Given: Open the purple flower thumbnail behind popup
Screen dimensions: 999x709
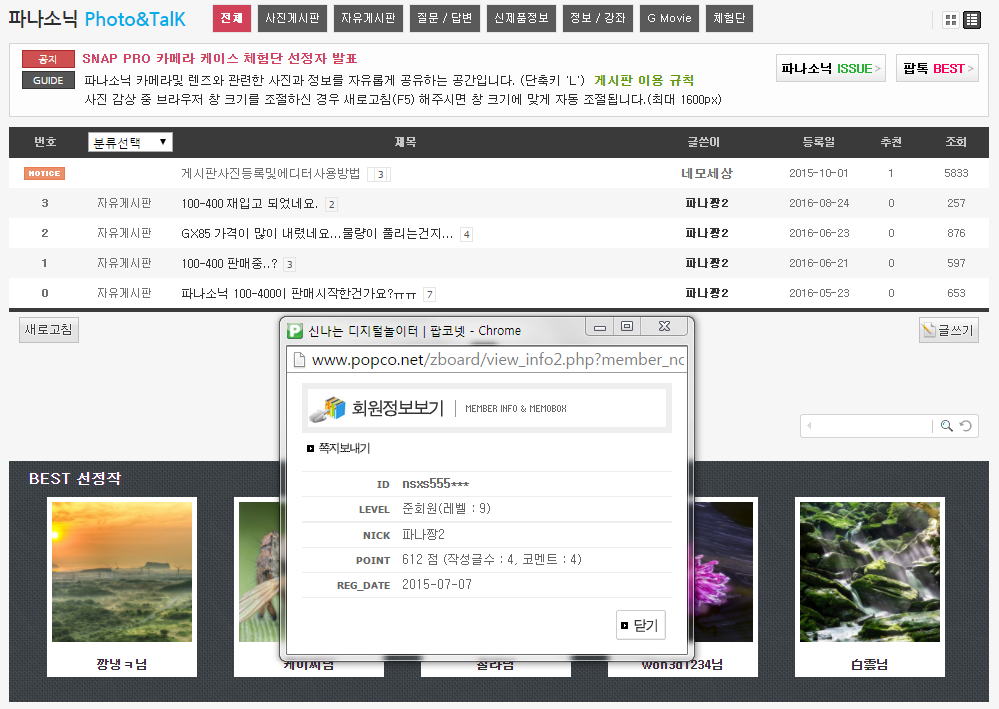Looking at the screenshot, I should coord(724,571).
